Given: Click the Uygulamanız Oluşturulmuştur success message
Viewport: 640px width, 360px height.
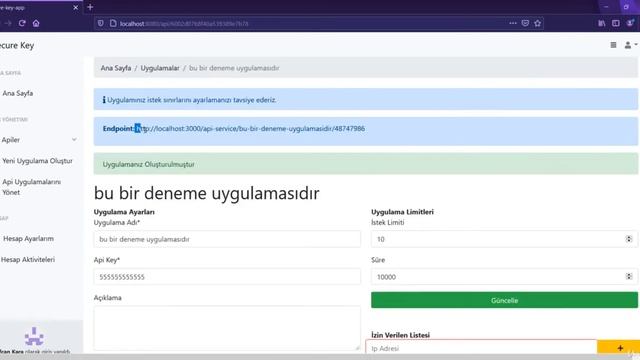Looking at the screenshot, I should click(x=366, y=164).
